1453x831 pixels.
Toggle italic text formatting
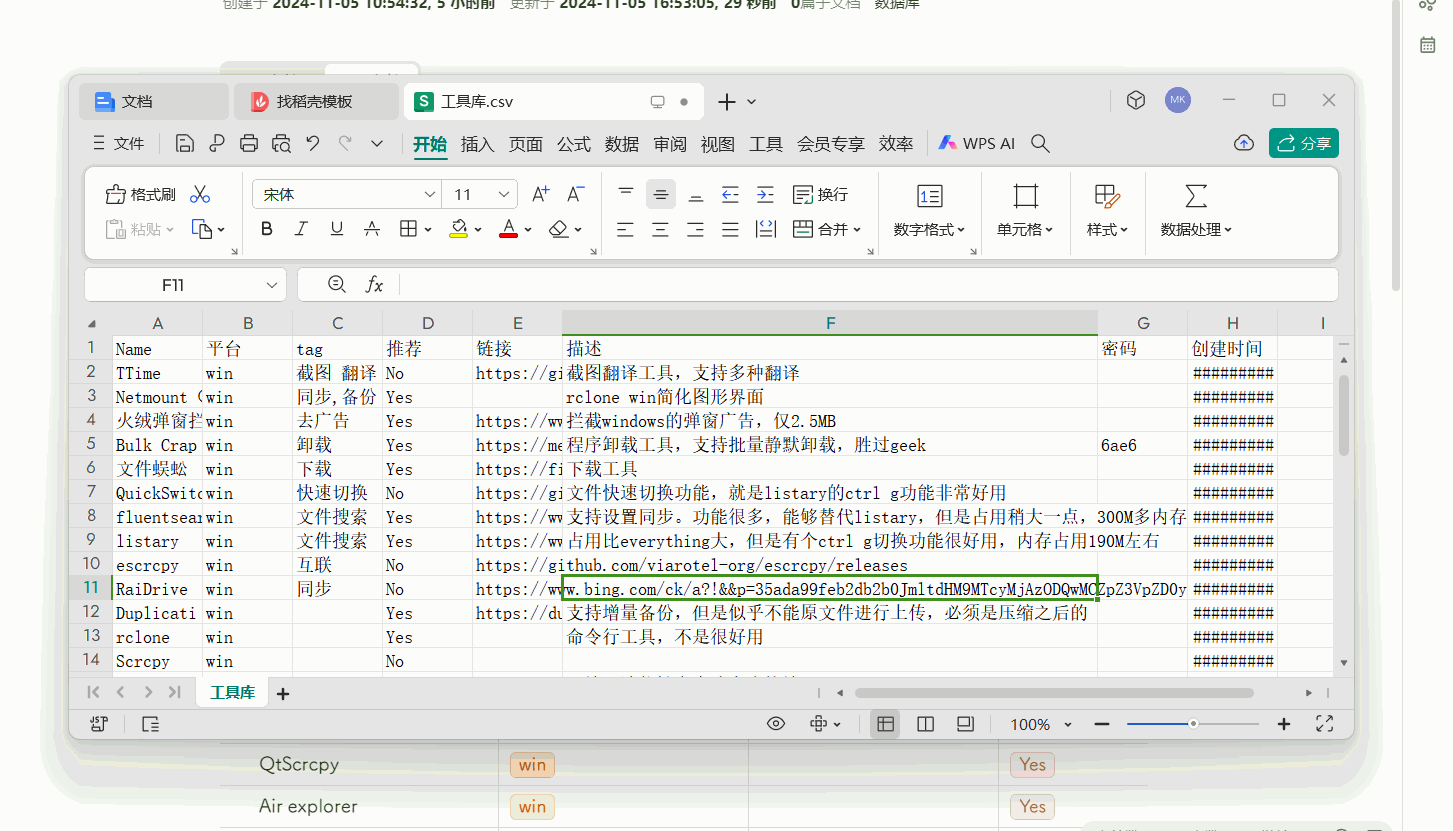point(301,230)
